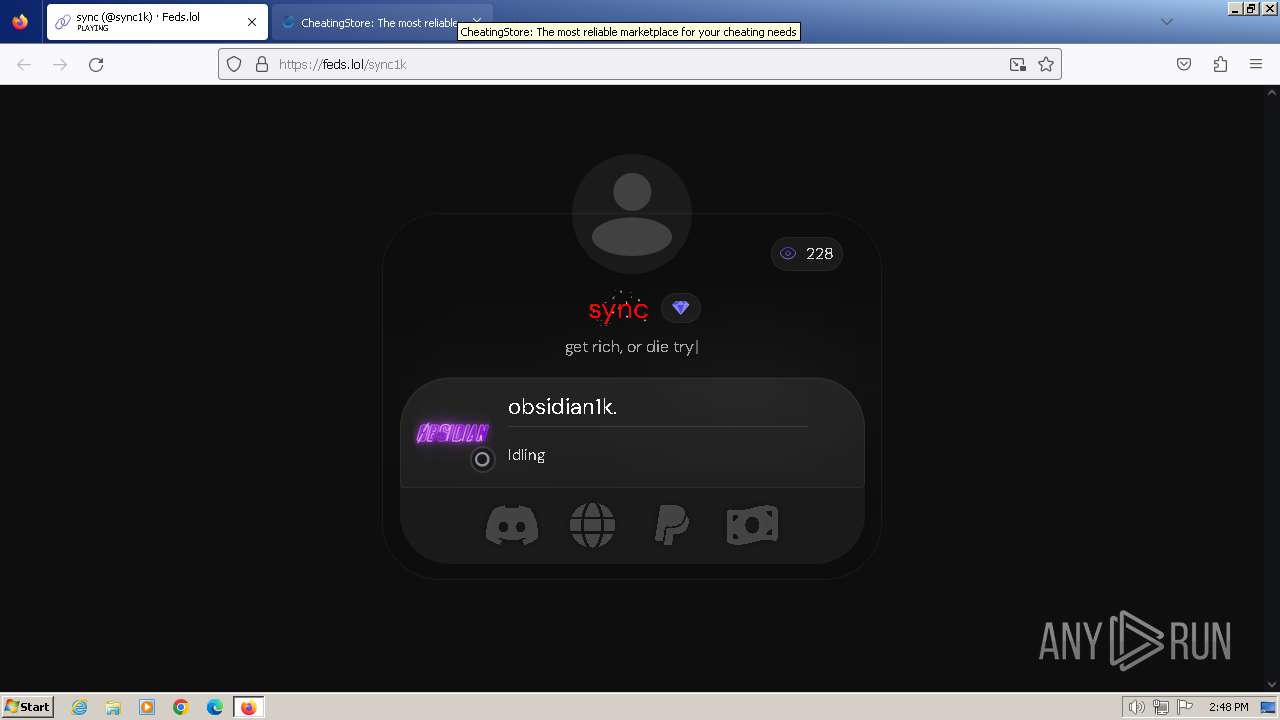Launch Microsoft Edge from taskbar
Image resolution: width=1280 pixels, height=720 pixels.
click(x=215, y=707)
